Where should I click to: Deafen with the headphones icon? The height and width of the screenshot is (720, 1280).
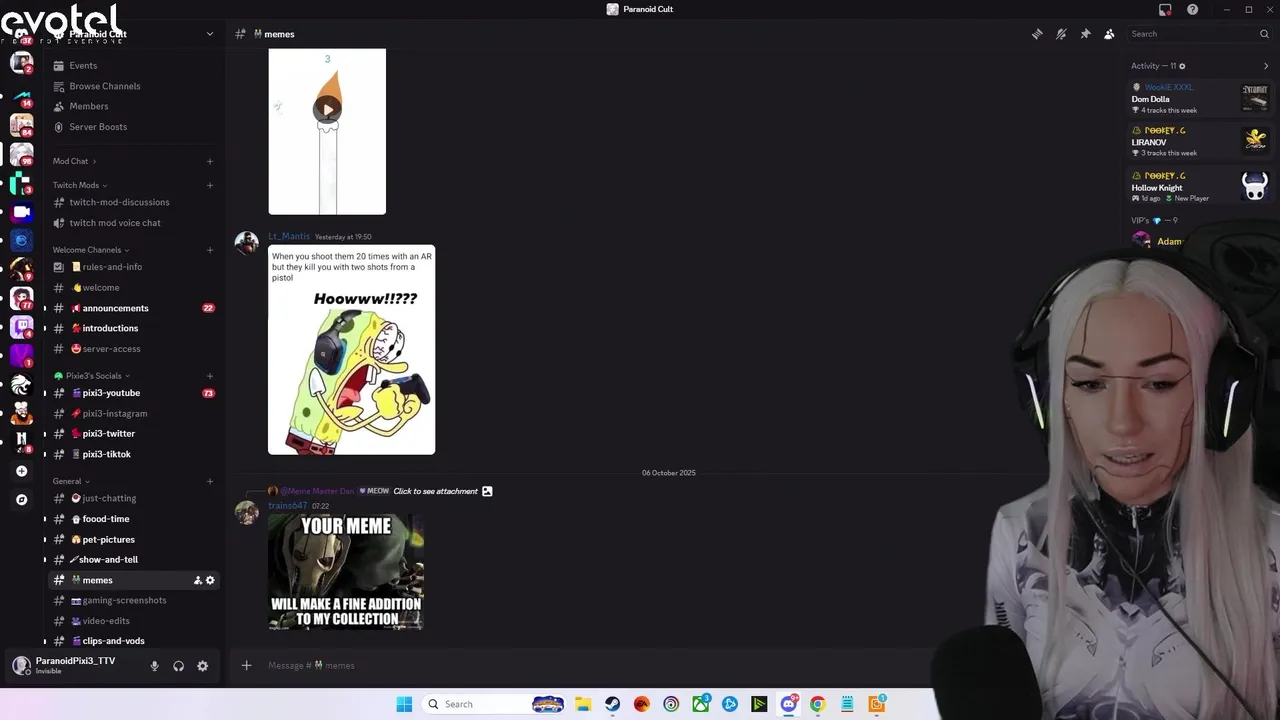point(178,666)
